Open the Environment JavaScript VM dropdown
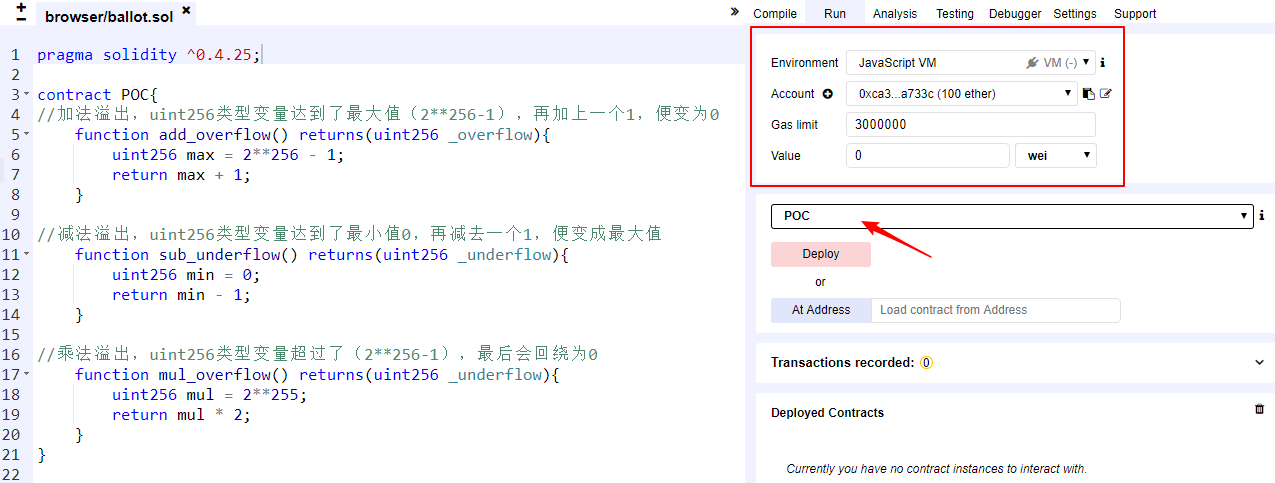 click(x=971, y=63)
